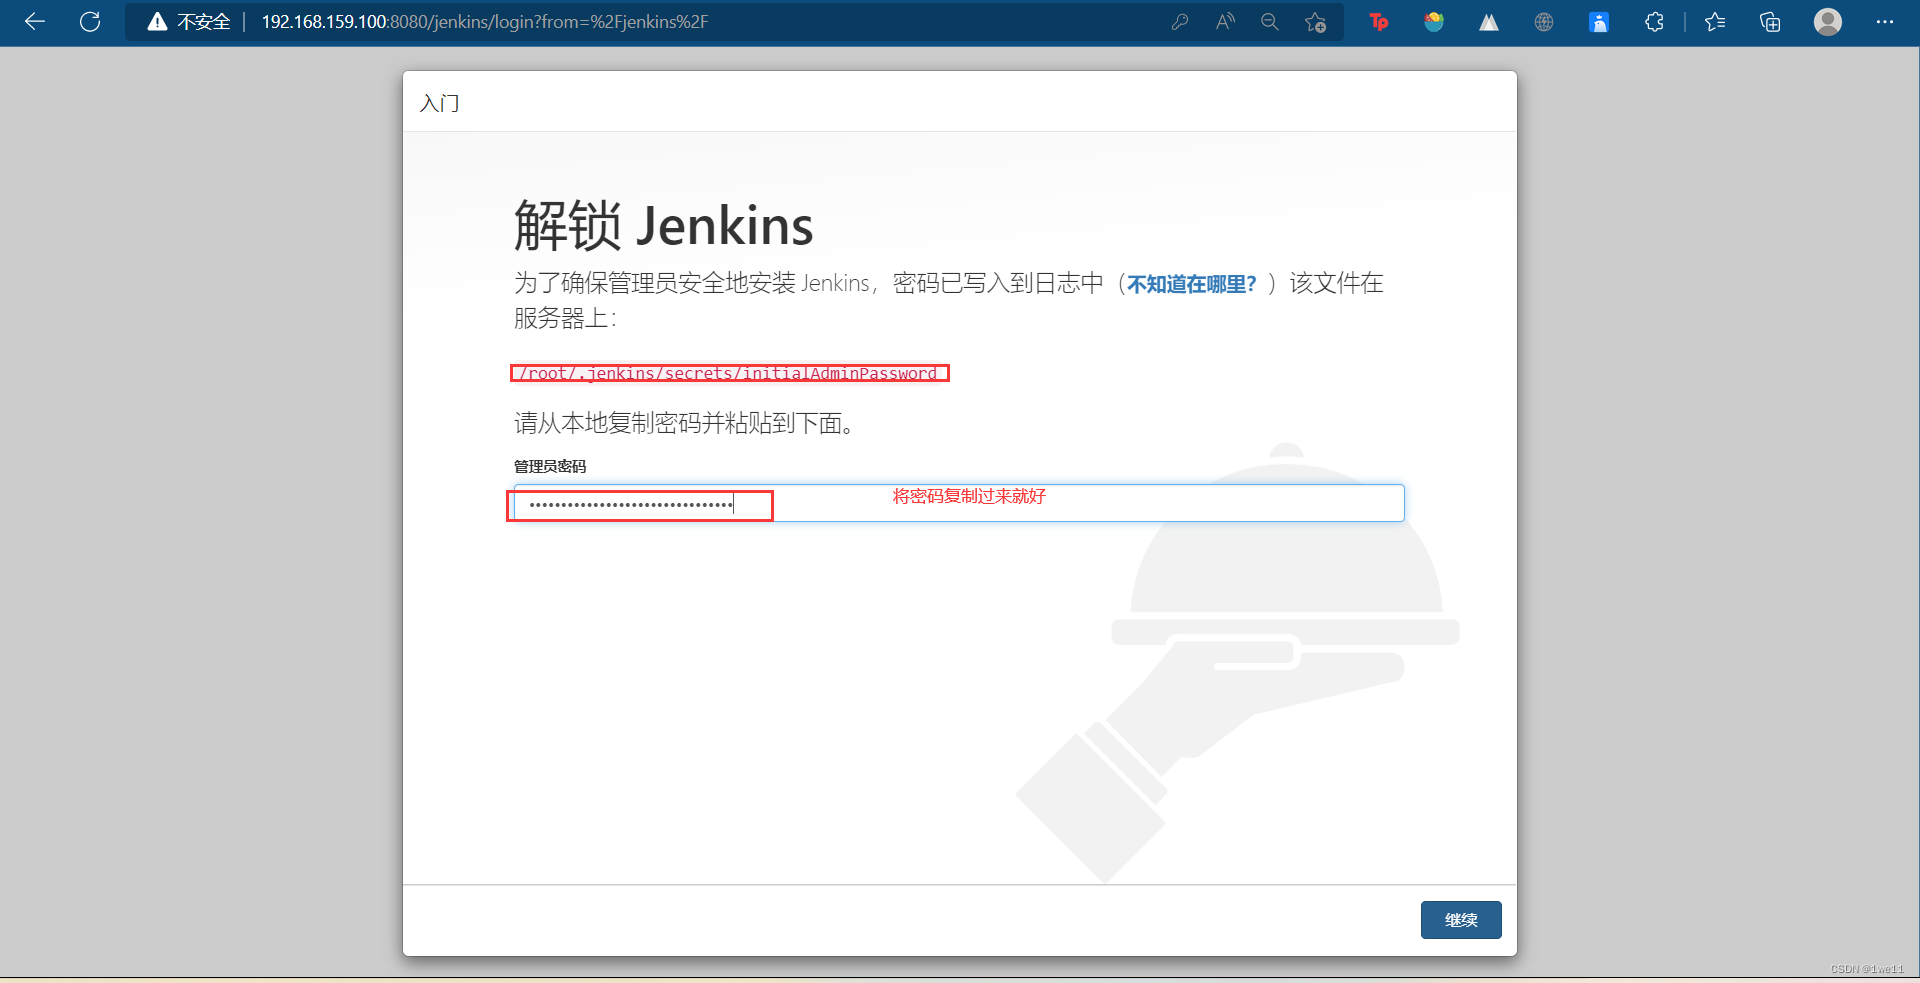This screenshot has width=1920, height=983.
Task: Open the user profile avatar
Action: pyautogui.click(x=1828, y=22)
